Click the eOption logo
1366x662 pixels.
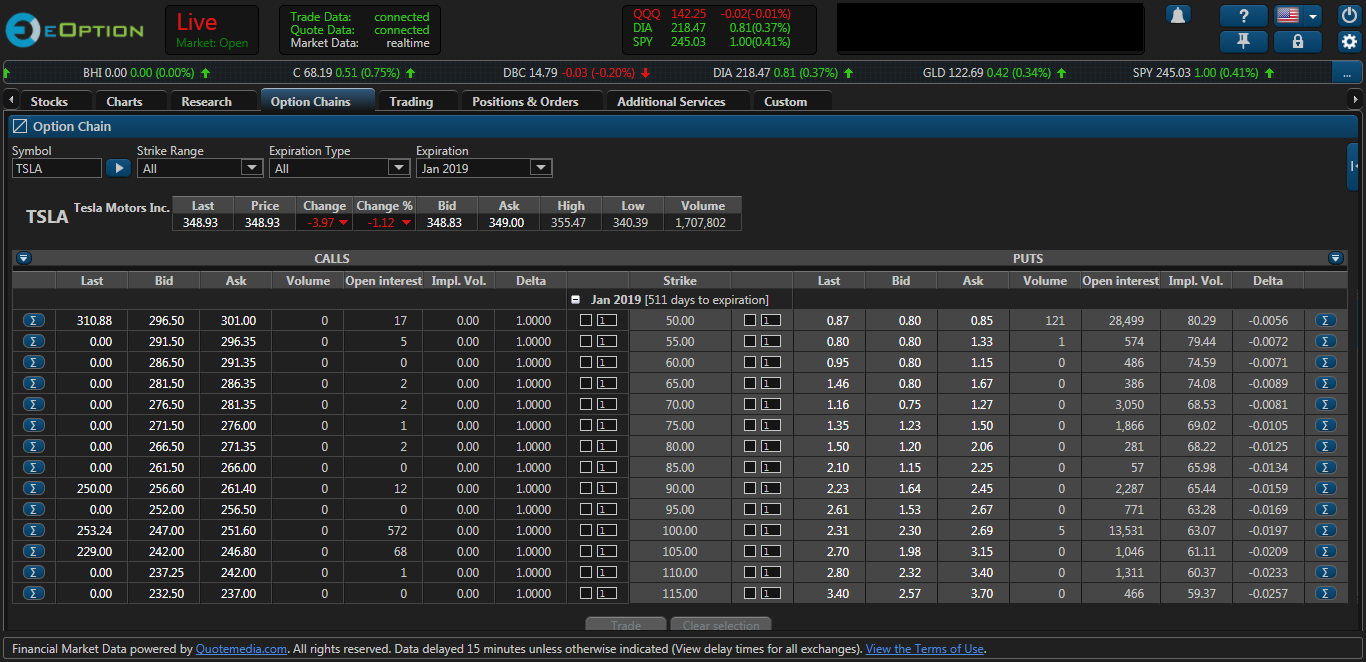click(74, 30)
